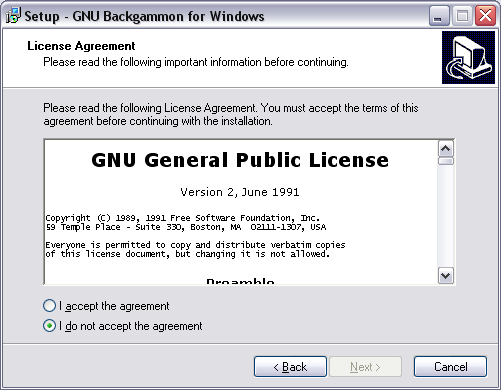Click the 'I accept the agreement' label text
501x390 pixels.
(x=114, y=306)
